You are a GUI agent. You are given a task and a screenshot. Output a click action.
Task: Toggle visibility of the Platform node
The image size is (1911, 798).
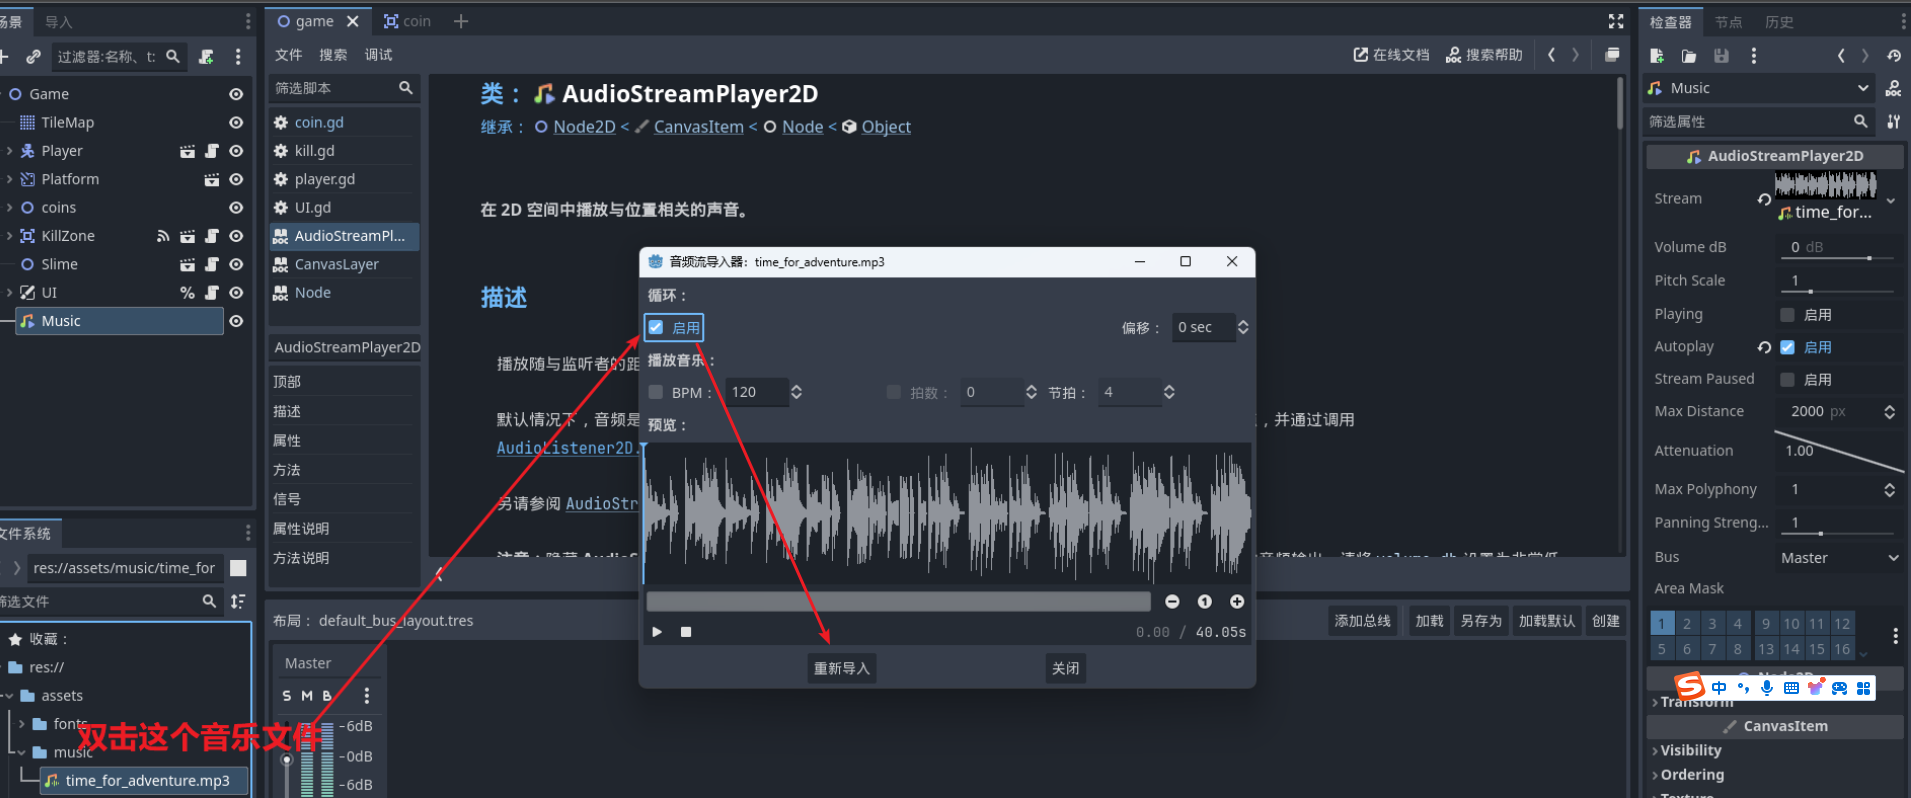coord(236,180)
